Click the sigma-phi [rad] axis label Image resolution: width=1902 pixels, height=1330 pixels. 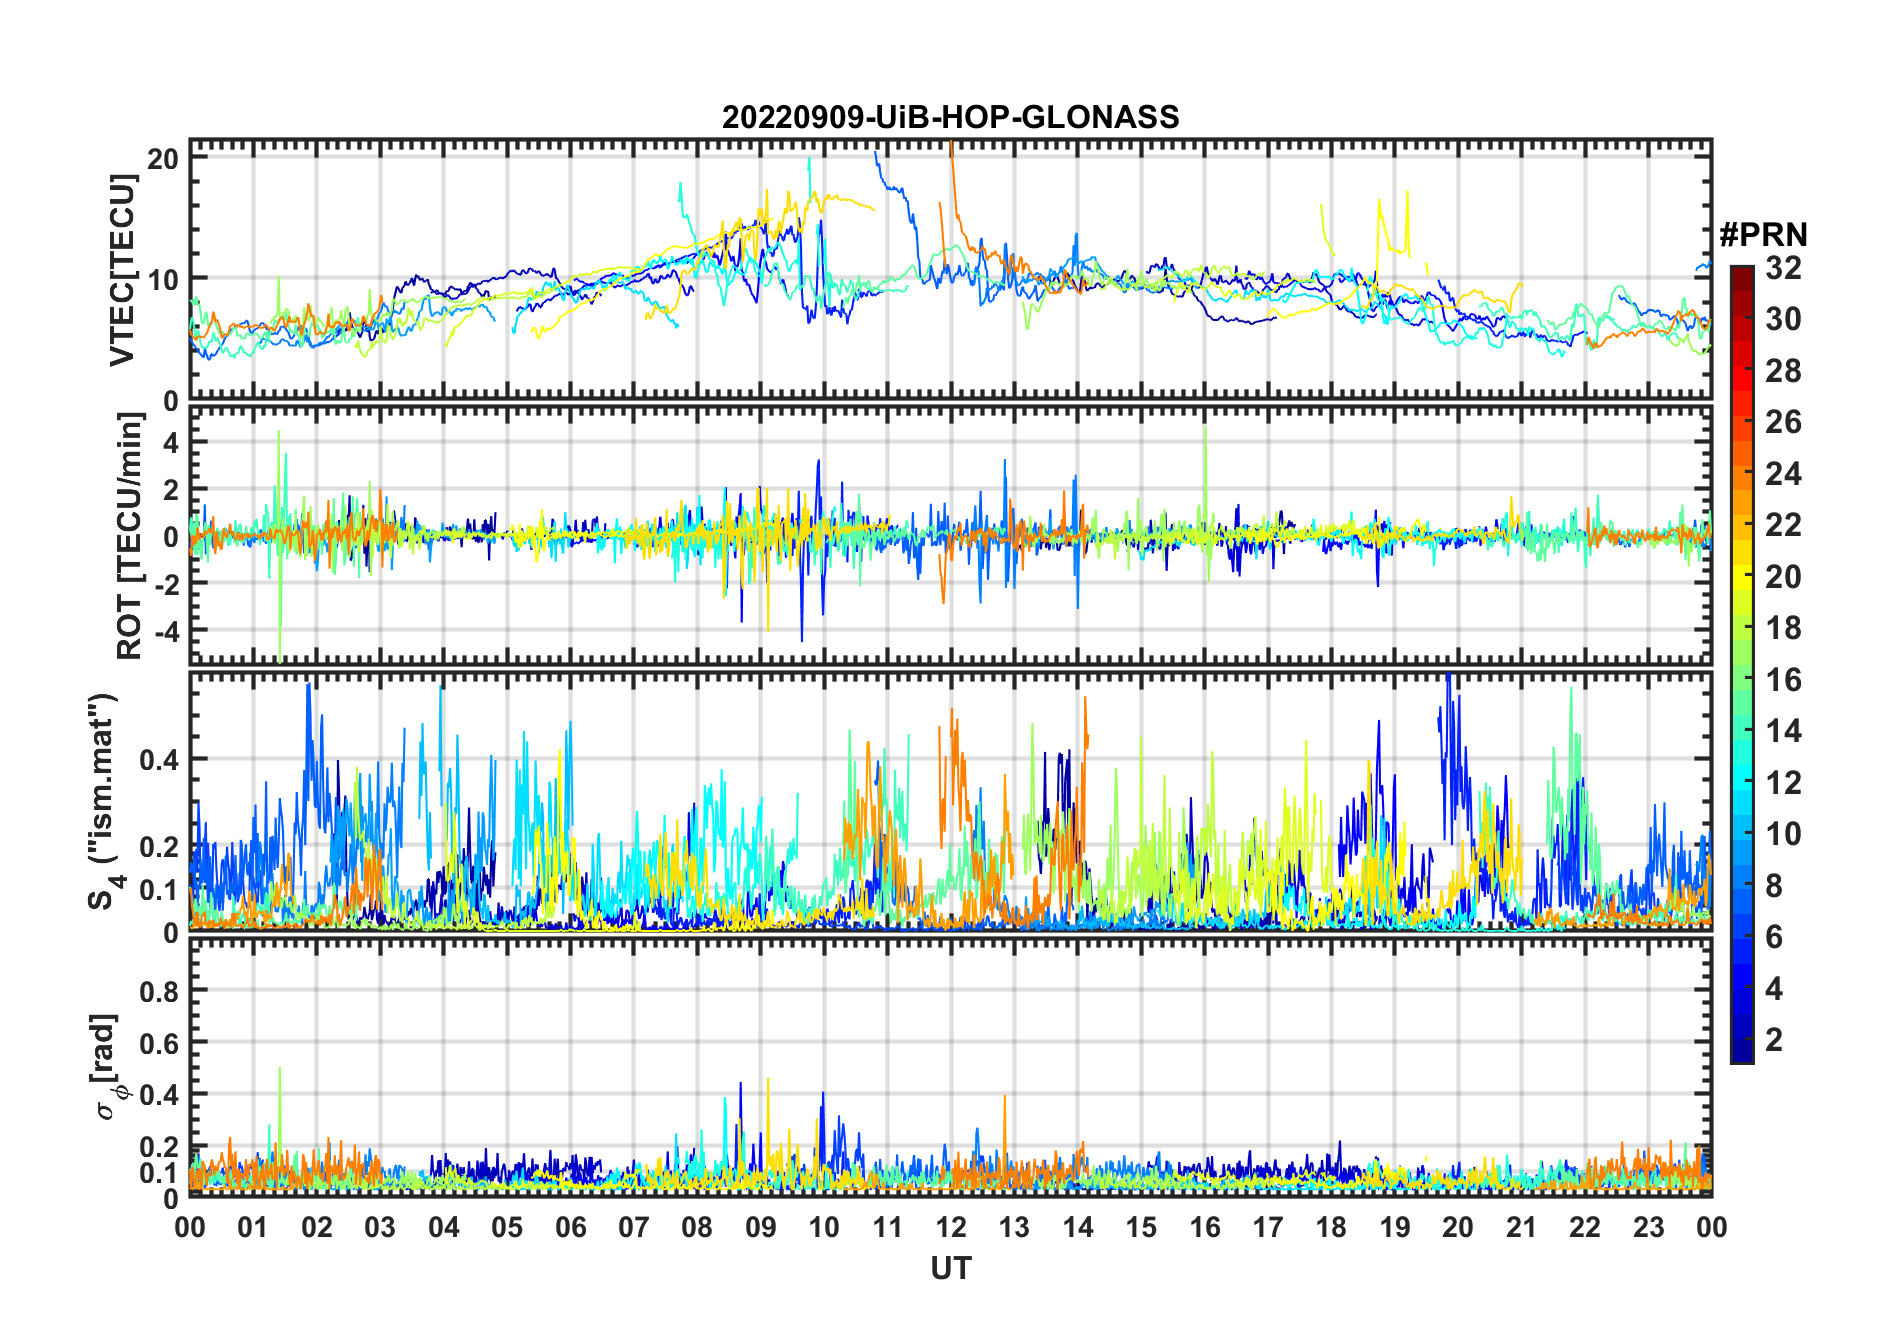(106, 1067)
